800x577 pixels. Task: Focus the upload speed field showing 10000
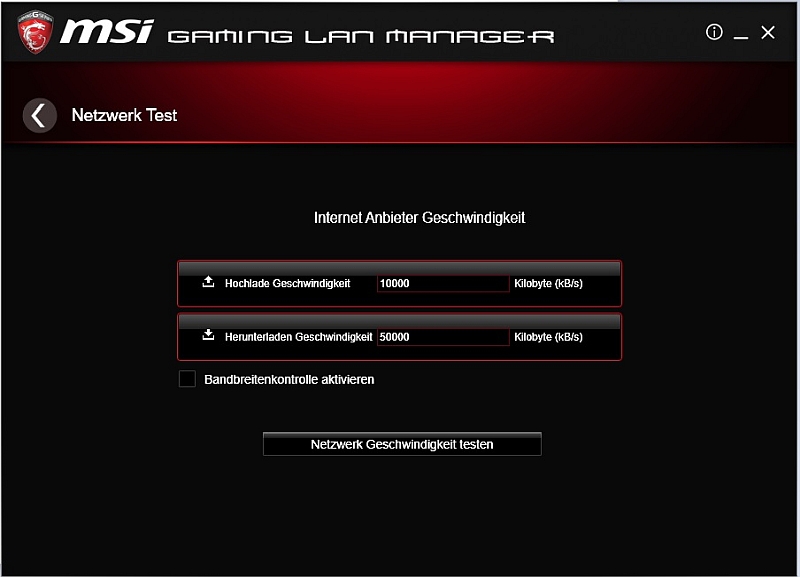coord(443,284)
